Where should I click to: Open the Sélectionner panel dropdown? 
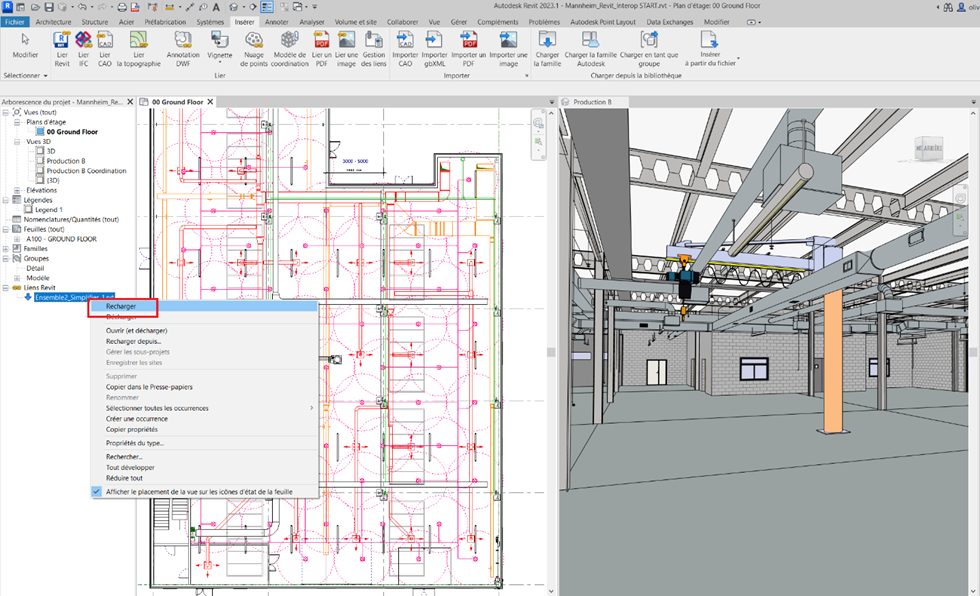pyautogui.click(x=25, y=76)
